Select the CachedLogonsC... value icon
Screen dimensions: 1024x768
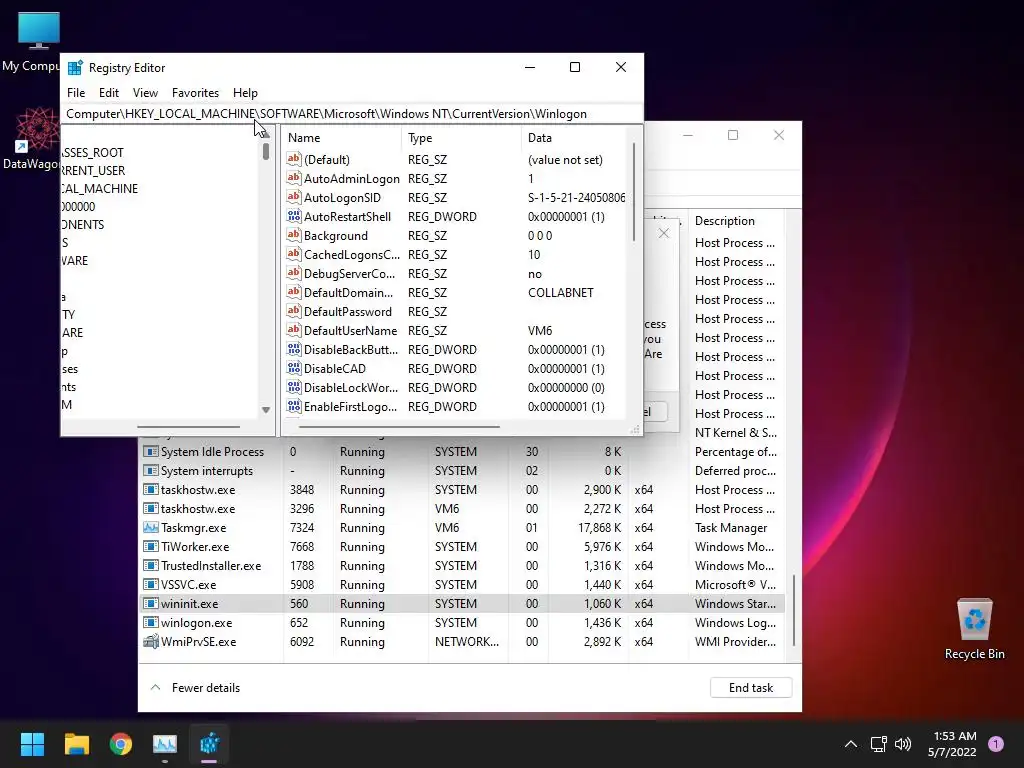point(294,254)
